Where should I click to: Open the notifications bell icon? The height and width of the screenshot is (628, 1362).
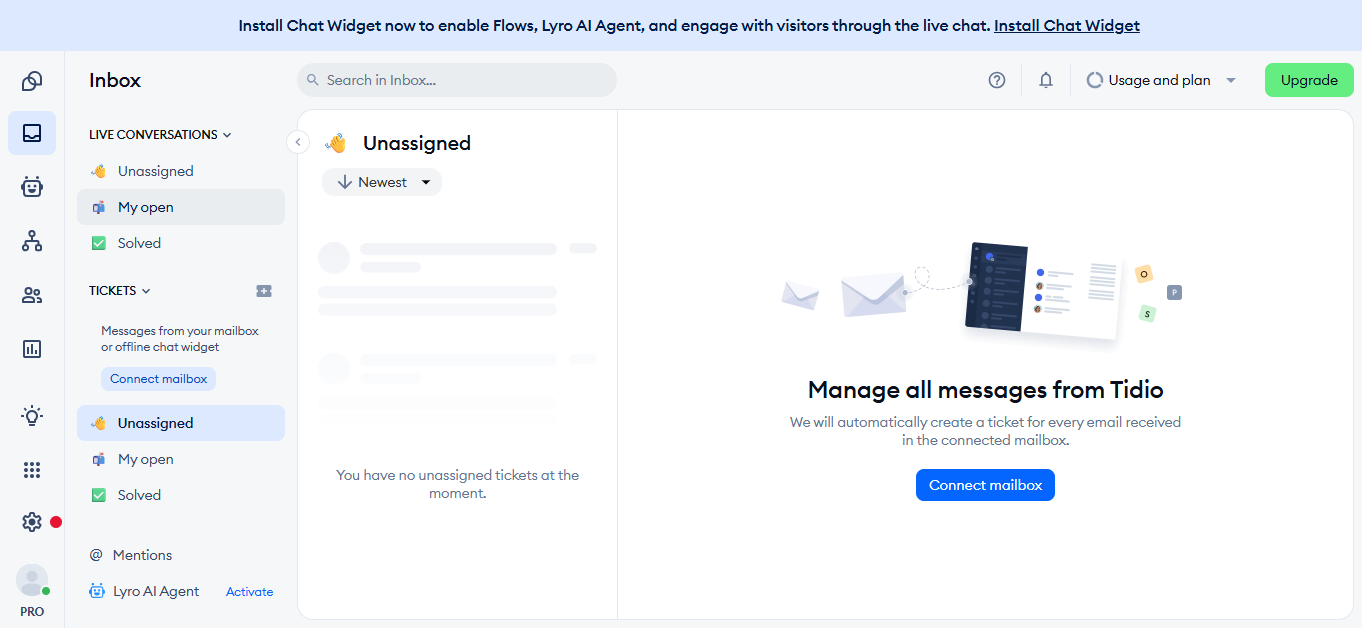tap(1045, 80)
